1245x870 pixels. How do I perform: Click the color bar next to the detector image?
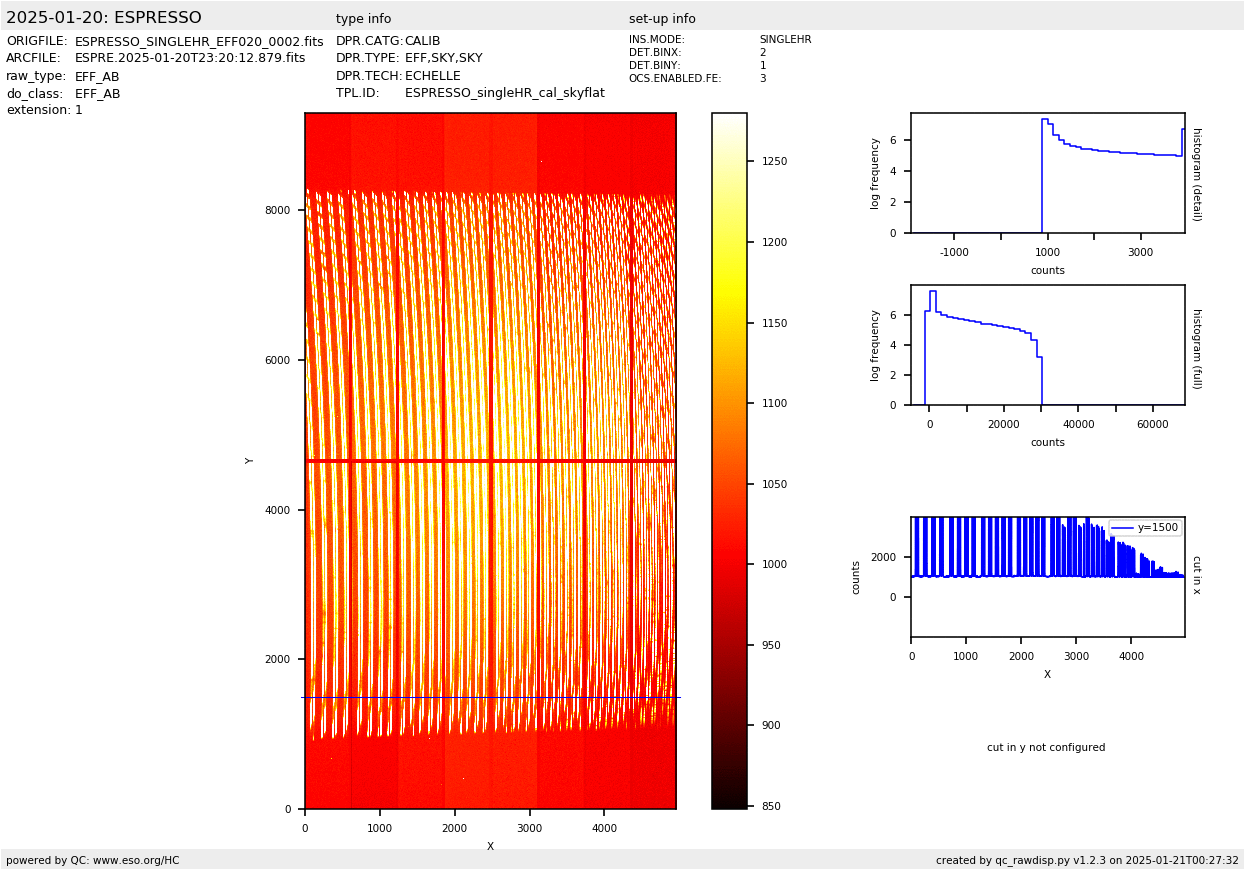(729, 460)
